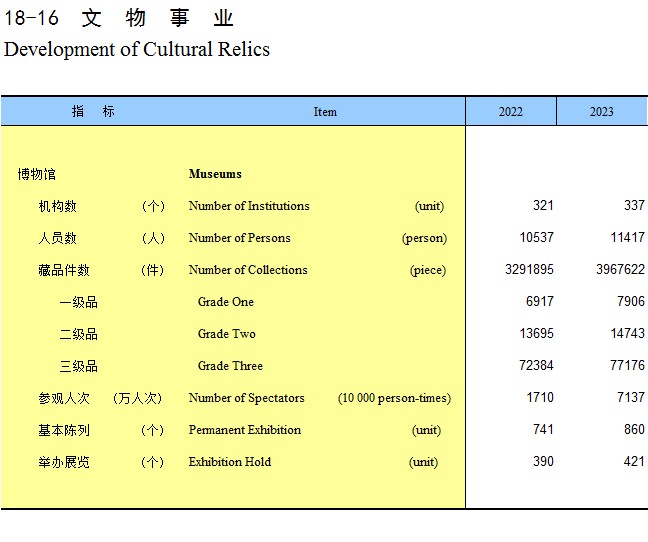Screen dimensions: 648x542
Task: Click the subtitle "Development of Cultural Relics"
Action: [x=137, y=49]
